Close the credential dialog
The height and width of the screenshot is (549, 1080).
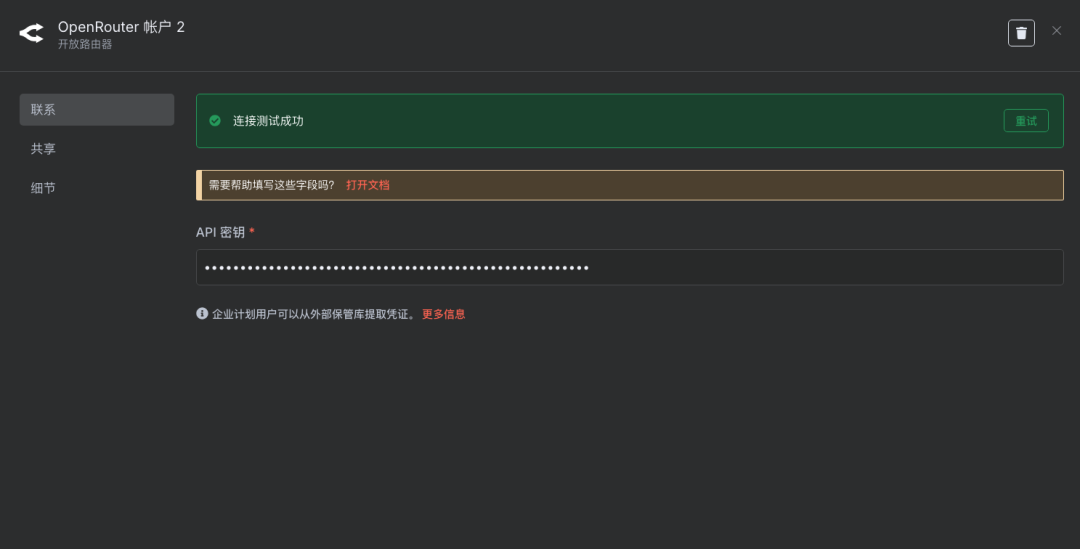[x=1057, y=30]
